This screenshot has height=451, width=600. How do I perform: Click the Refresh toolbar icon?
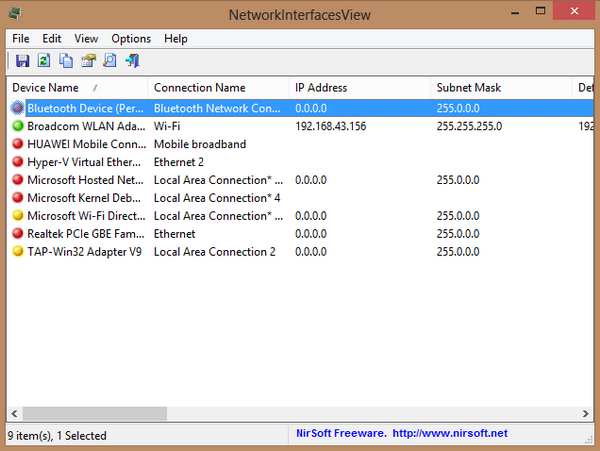point(44,61)
